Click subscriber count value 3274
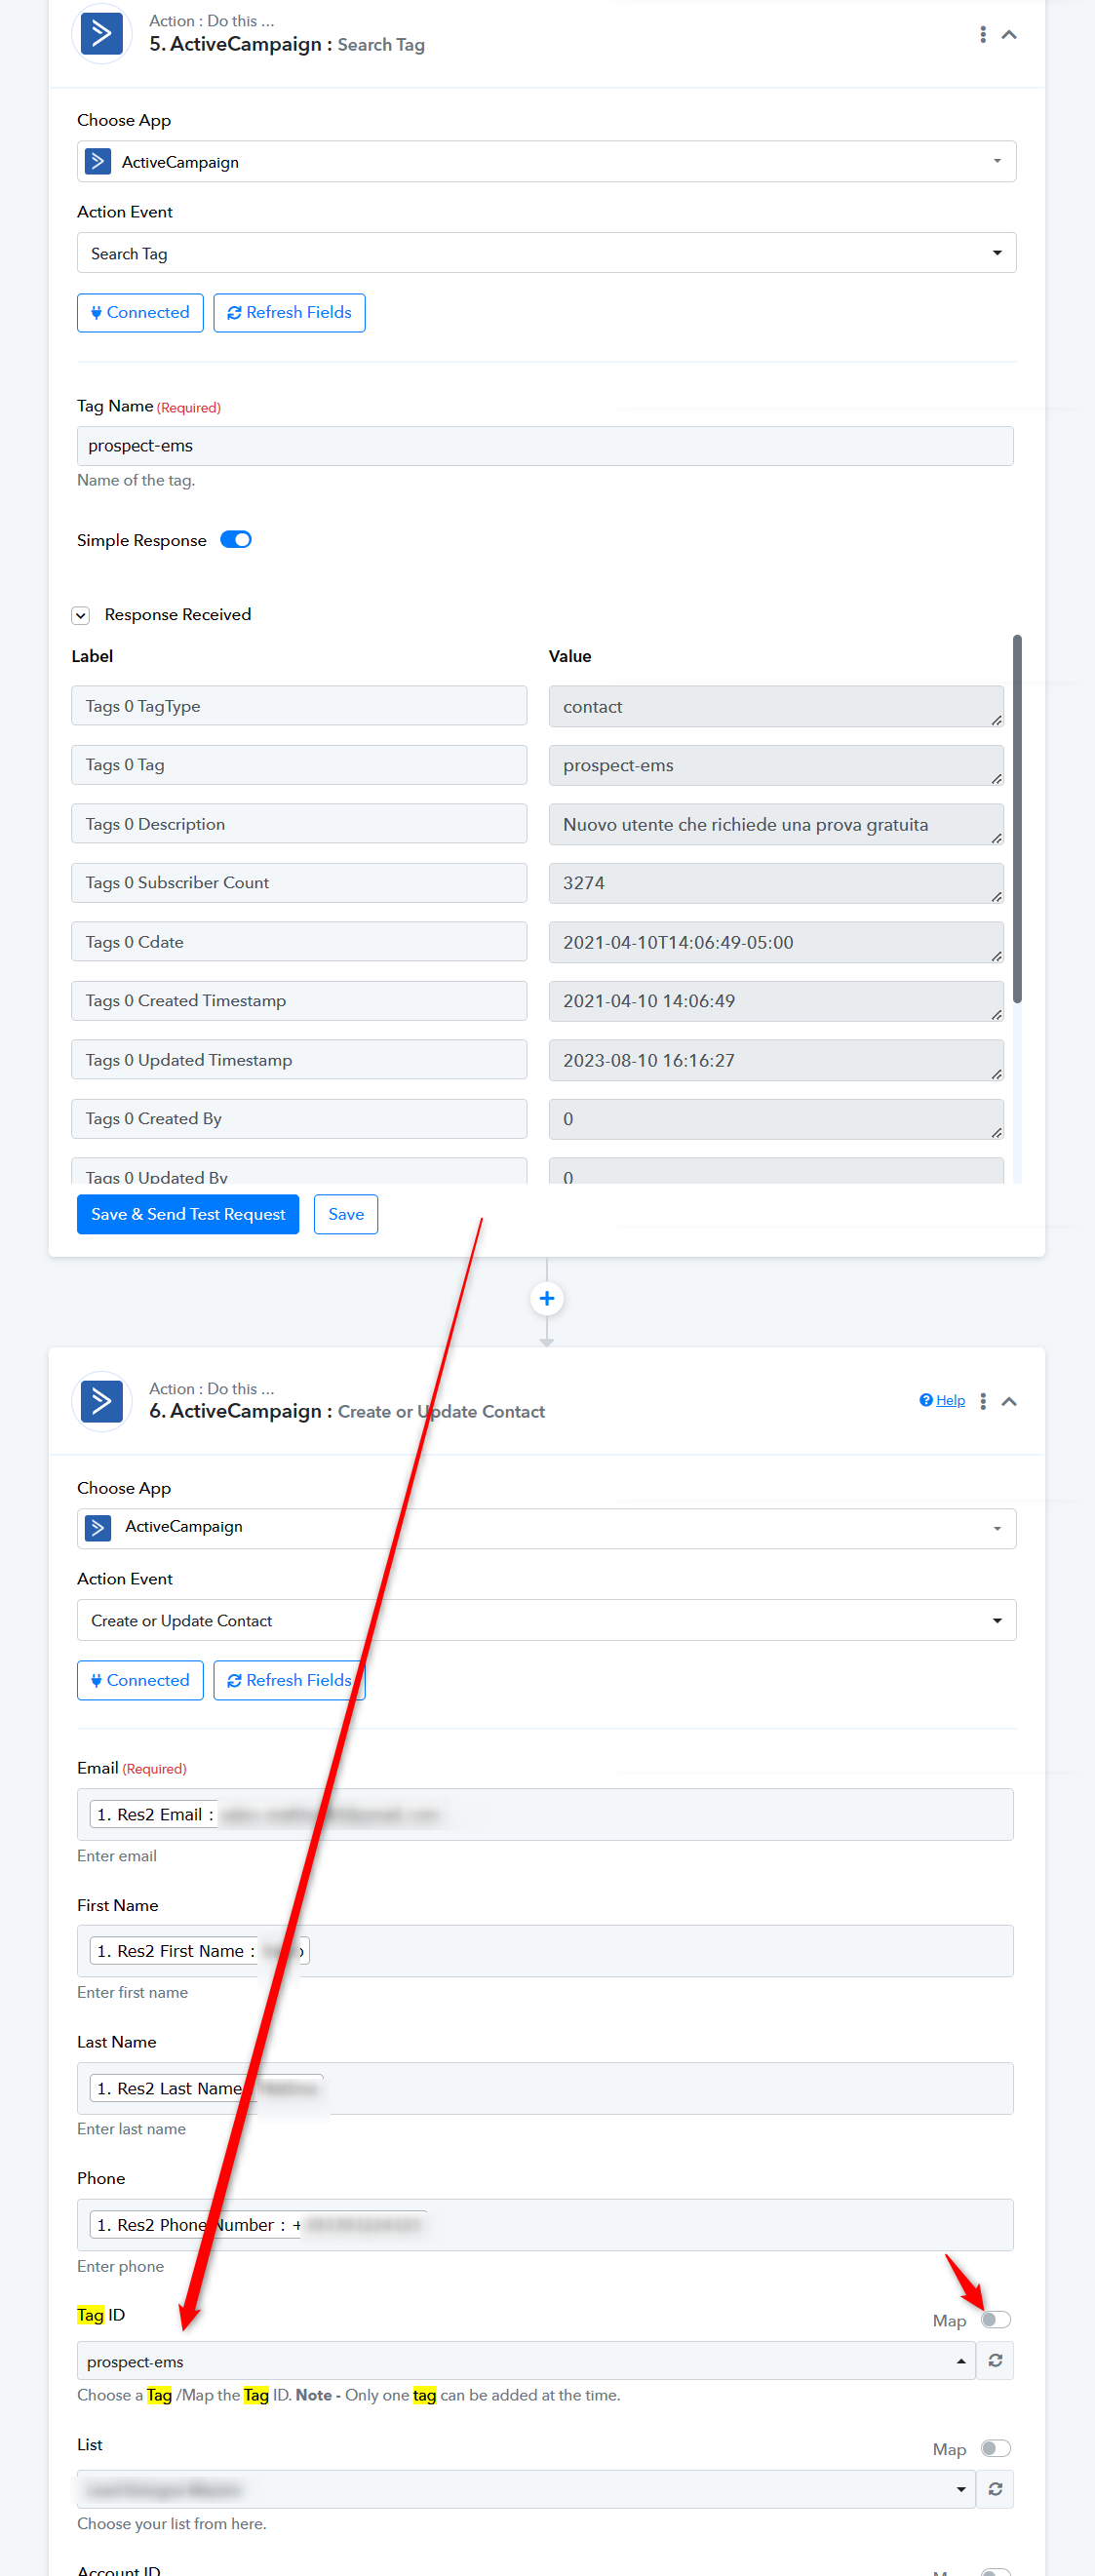Viewport: 1095px width, 2576px height. 776,883
